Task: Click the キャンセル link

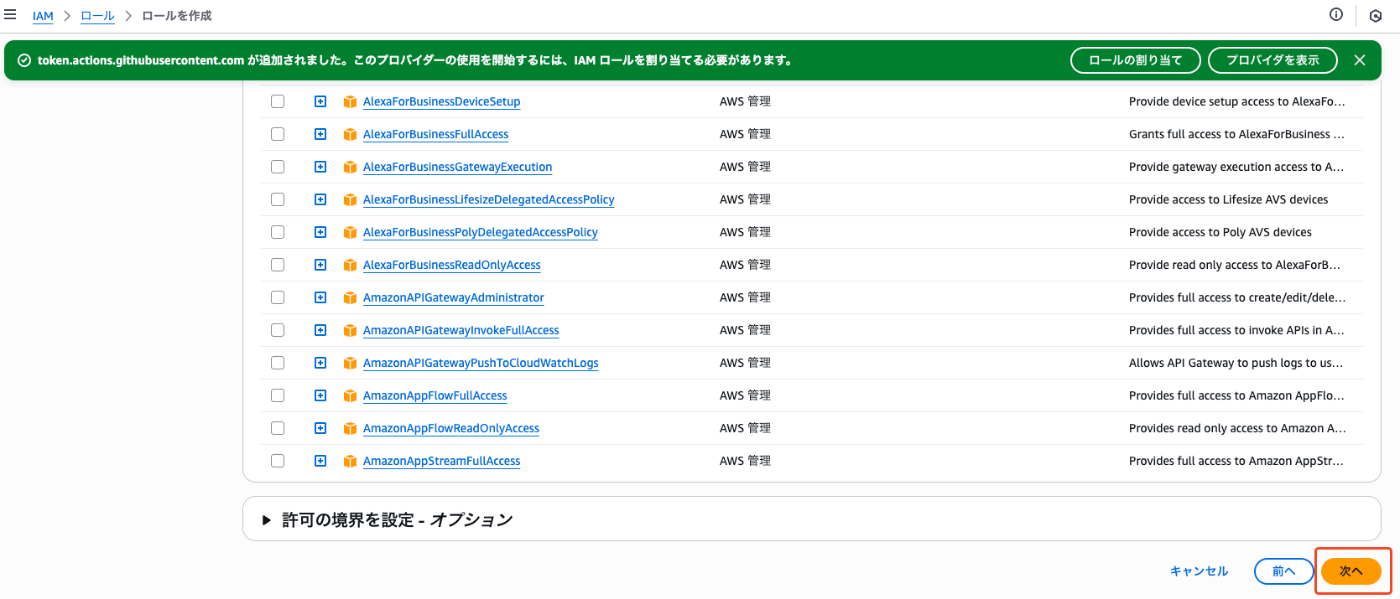Action: pos(1199,571)
